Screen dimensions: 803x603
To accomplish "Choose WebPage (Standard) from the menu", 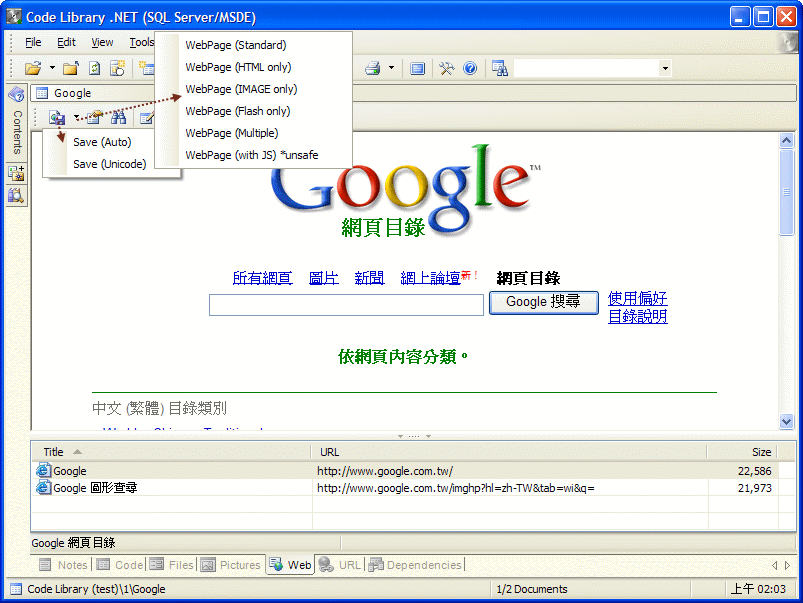I will coord(253,45).
